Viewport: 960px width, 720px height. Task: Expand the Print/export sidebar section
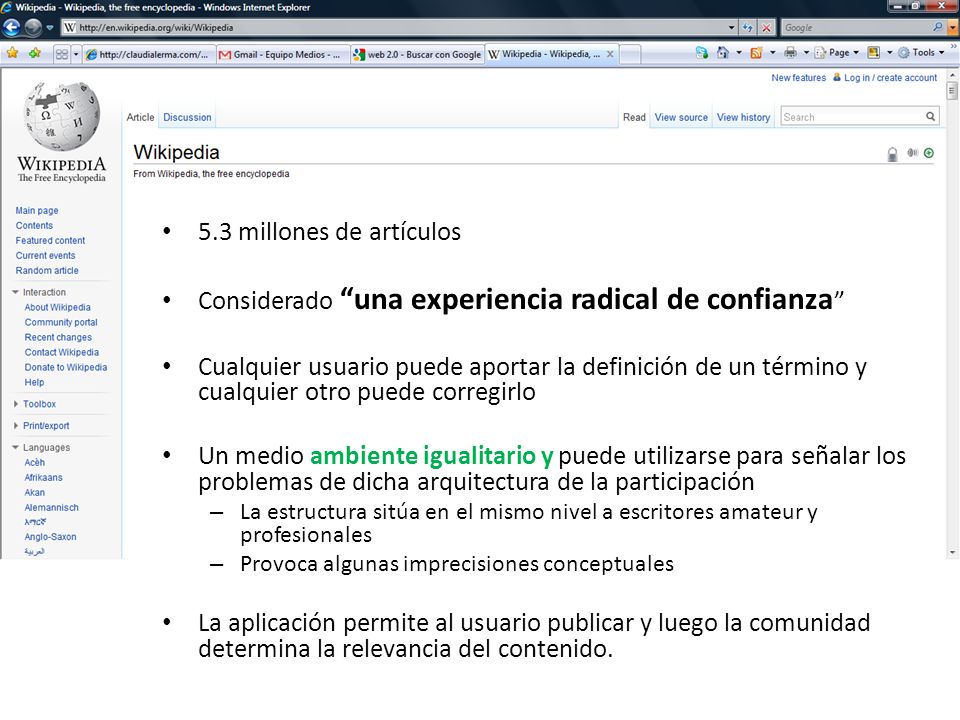click(x=42, y=426)
